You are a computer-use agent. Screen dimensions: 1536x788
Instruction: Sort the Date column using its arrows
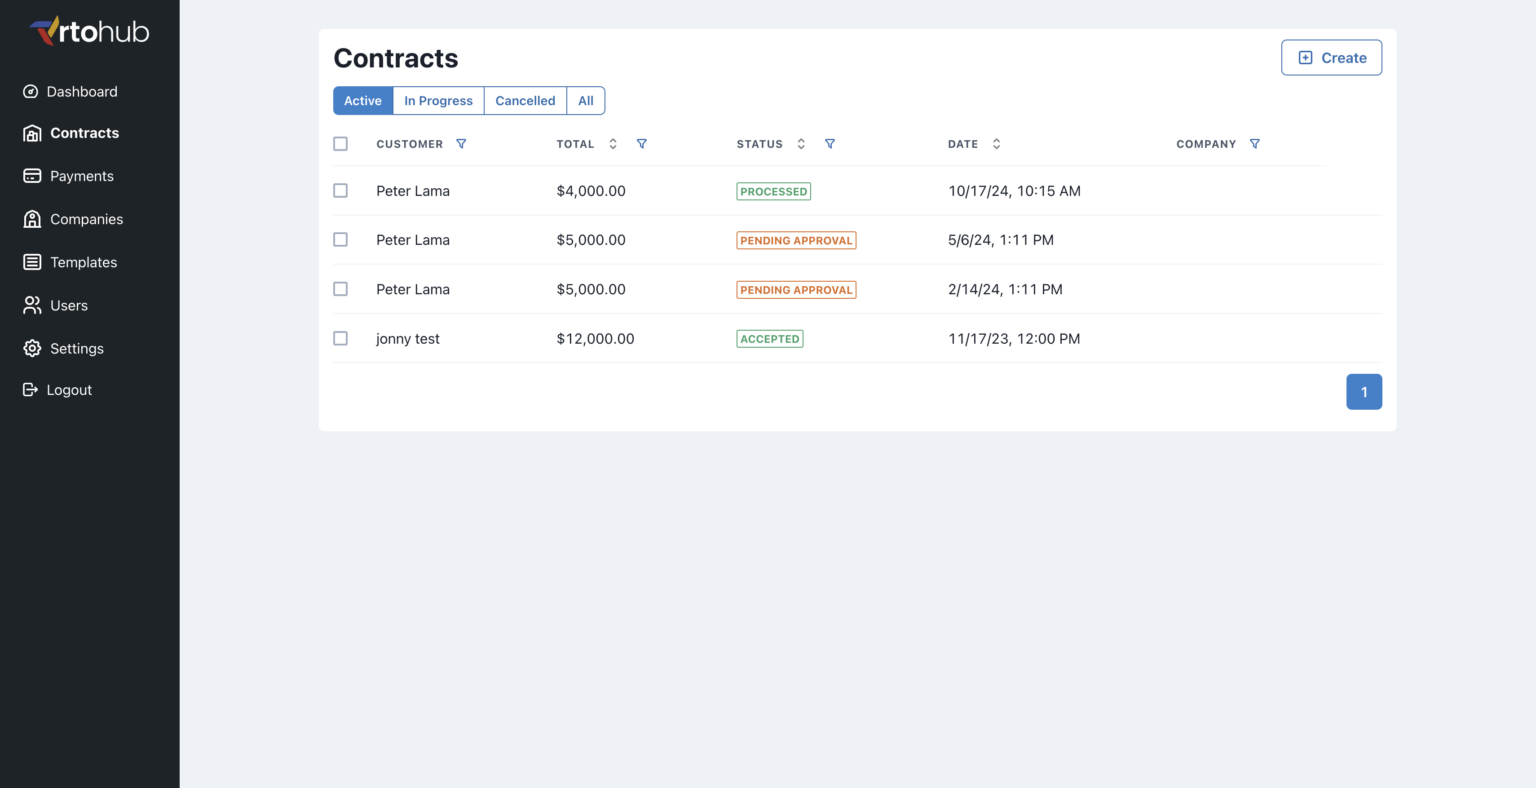tap(996, 144)
